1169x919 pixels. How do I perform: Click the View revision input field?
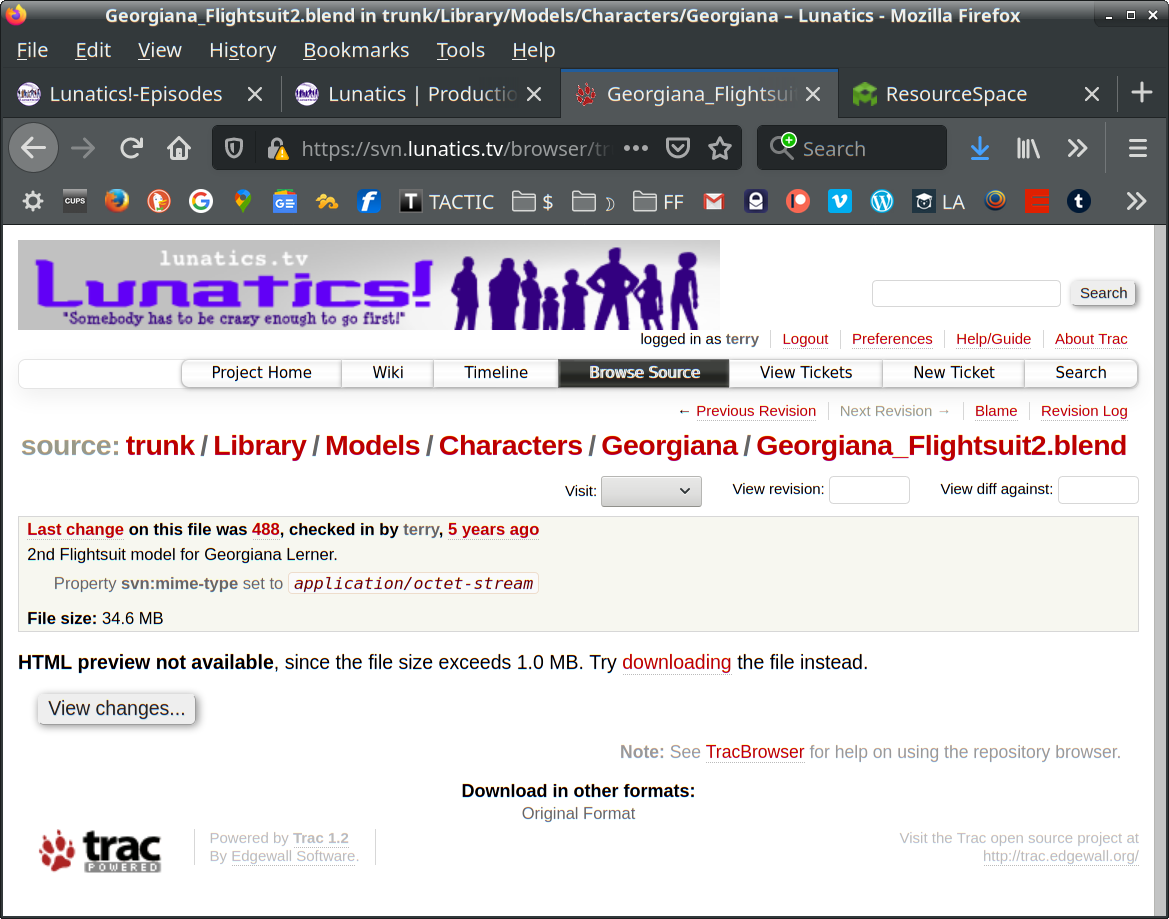869,490
